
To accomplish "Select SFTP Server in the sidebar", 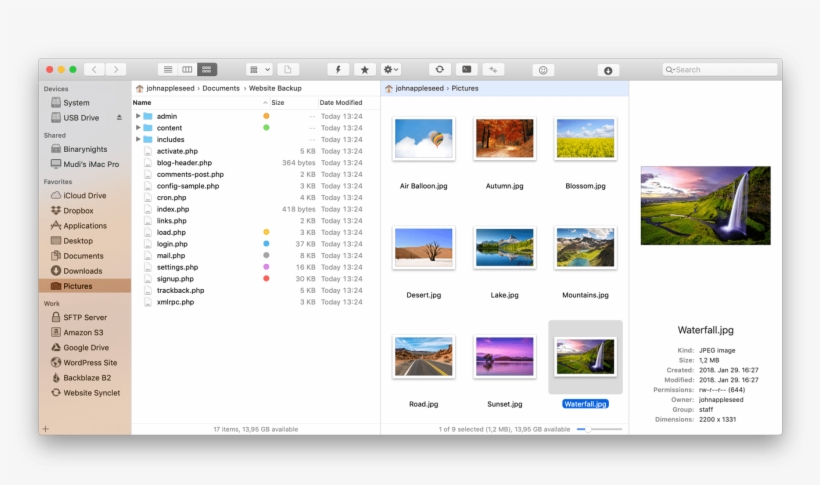I will (x=84, y=317).
